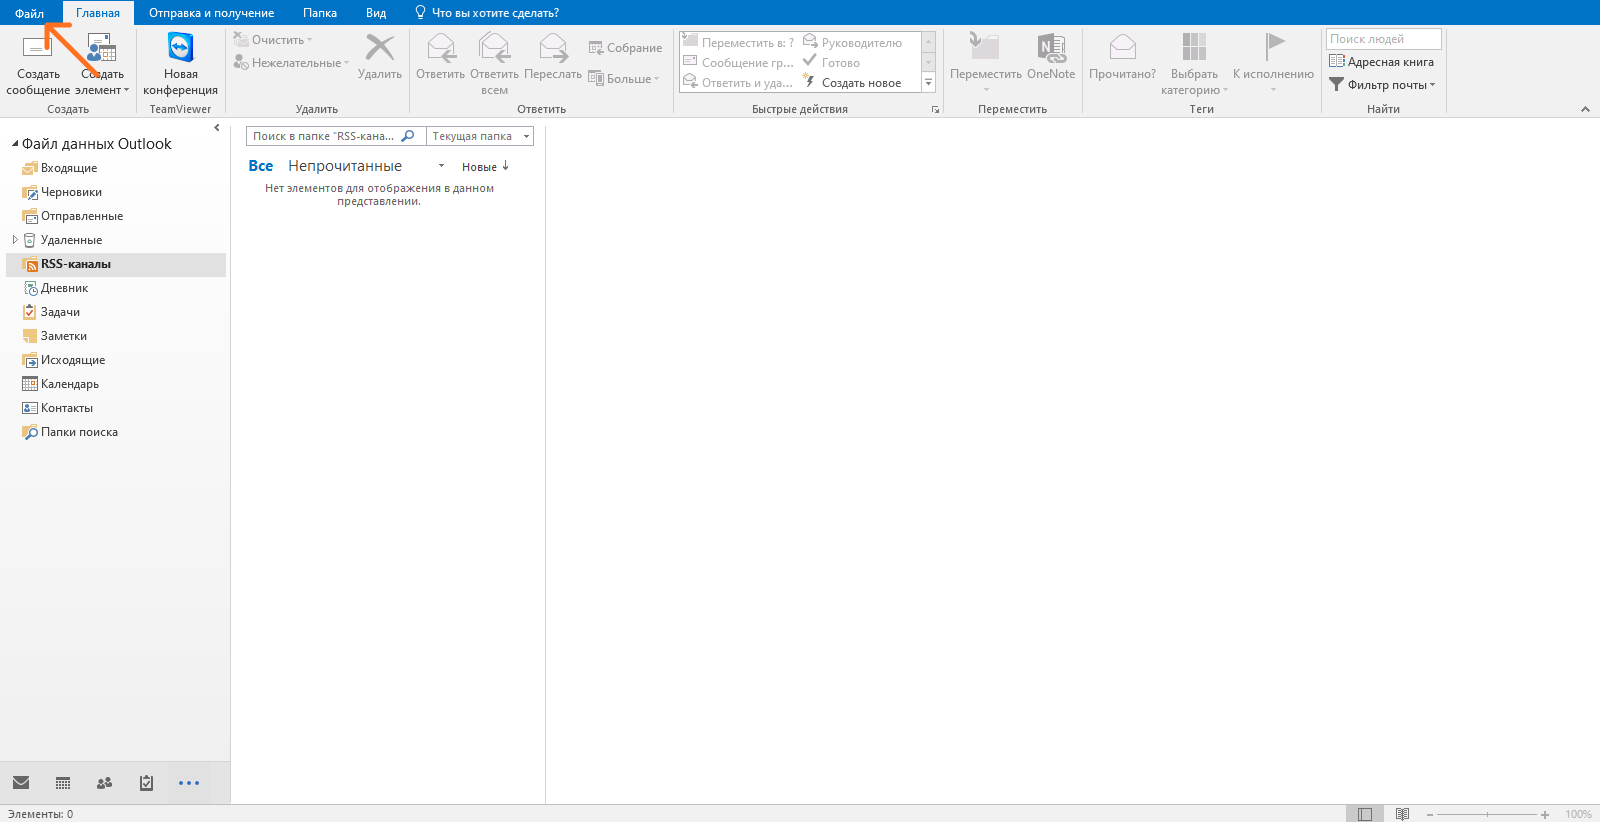Click the К исполнению flag icon
Screen dimensions: 1600x822
click(1273, 62)
